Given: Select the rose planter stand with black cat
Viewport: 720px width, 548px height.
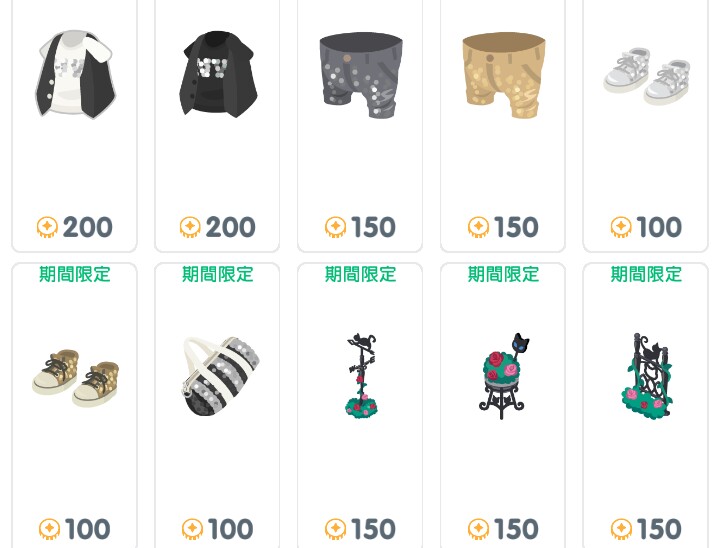Looking at the screenshot, I should 505,376.
